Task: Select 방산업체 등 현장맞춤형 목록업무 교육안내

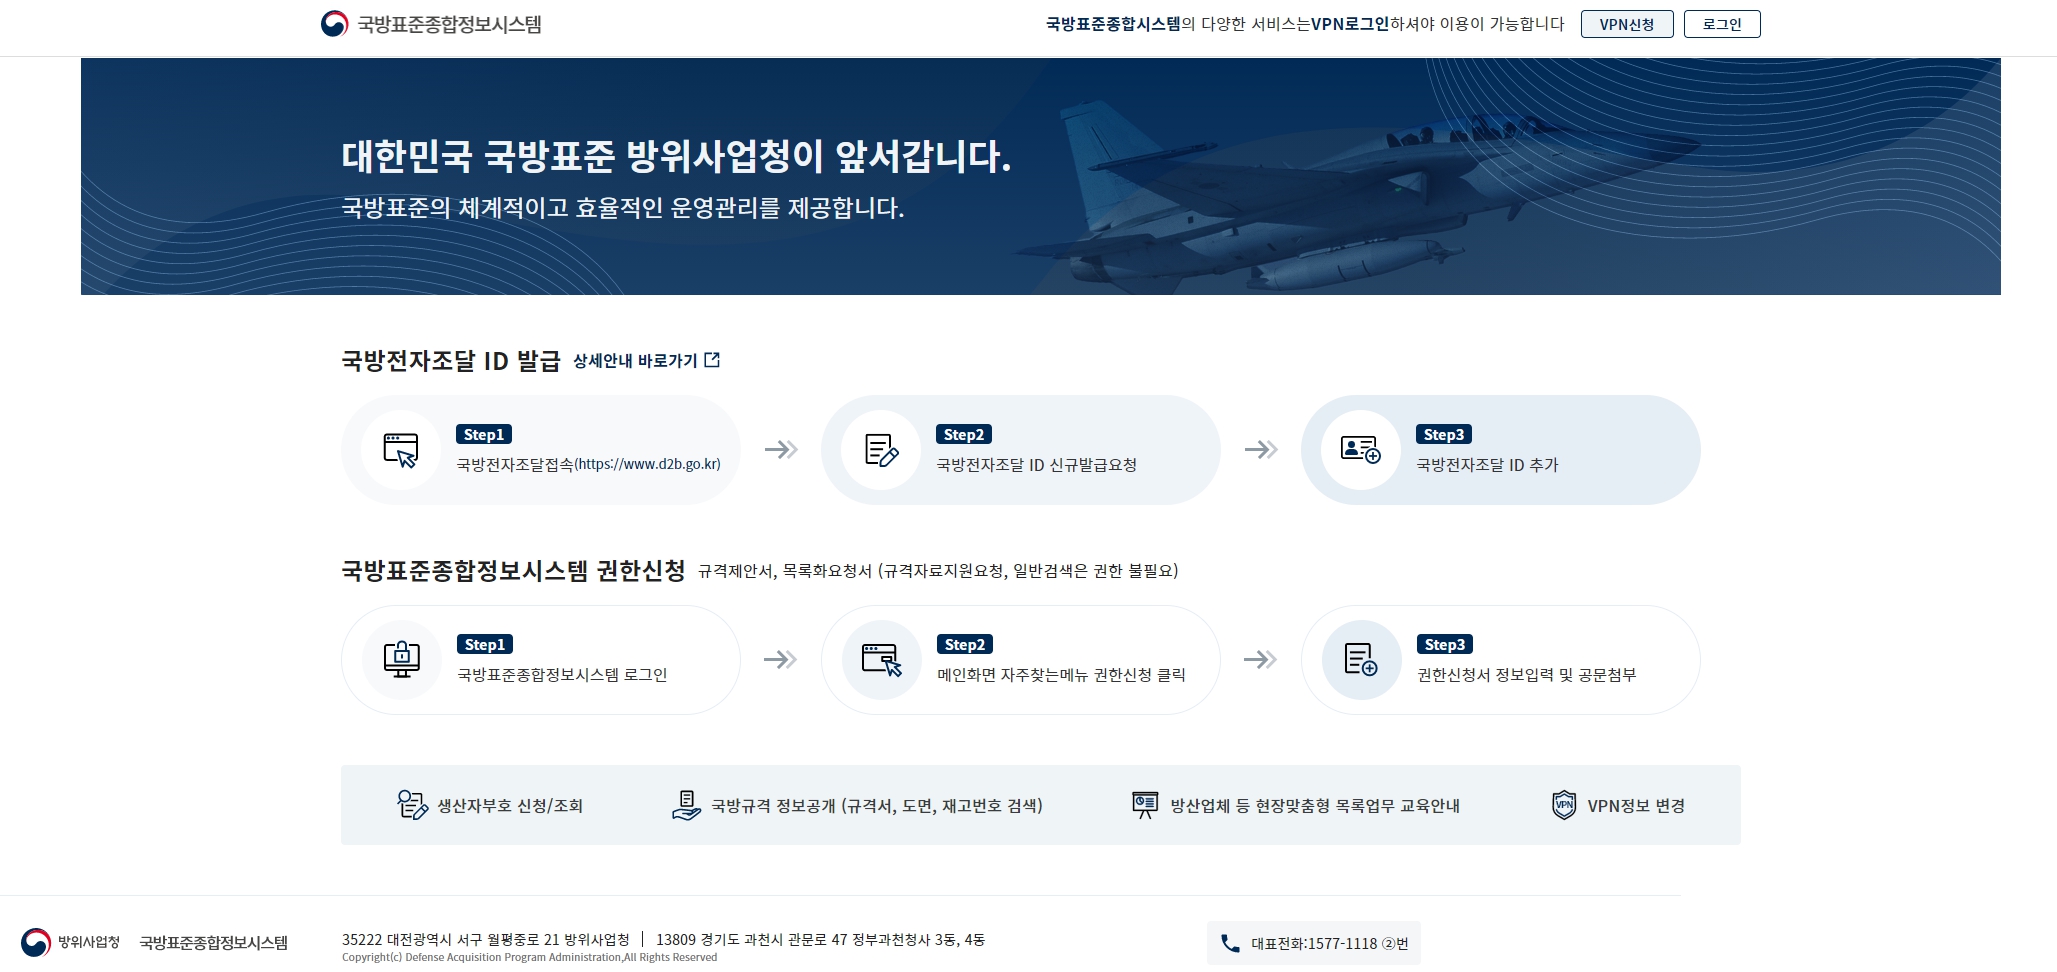Action: tap(1314, 806)
